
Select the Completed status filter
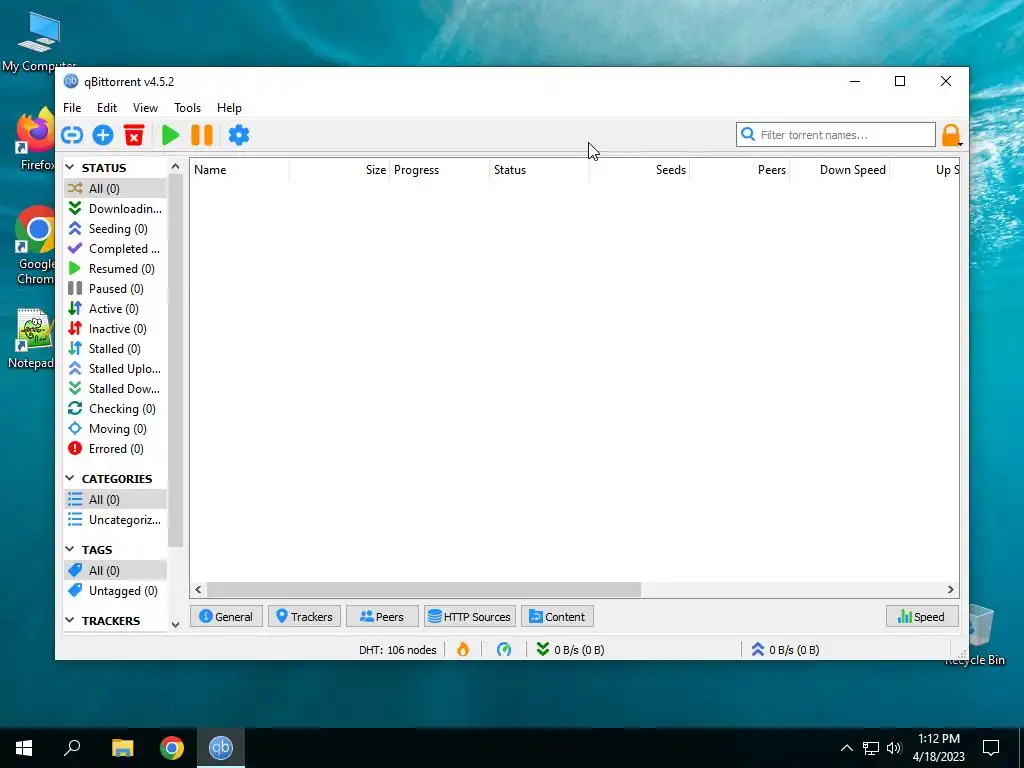pos(115,249)
